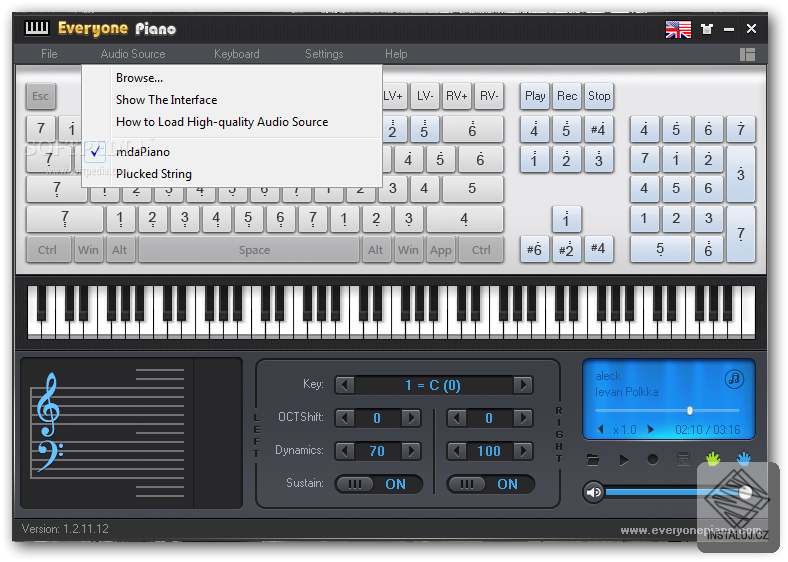The image size is (788, 562).
Task: Open the Help menu
Action: [396, 54]
